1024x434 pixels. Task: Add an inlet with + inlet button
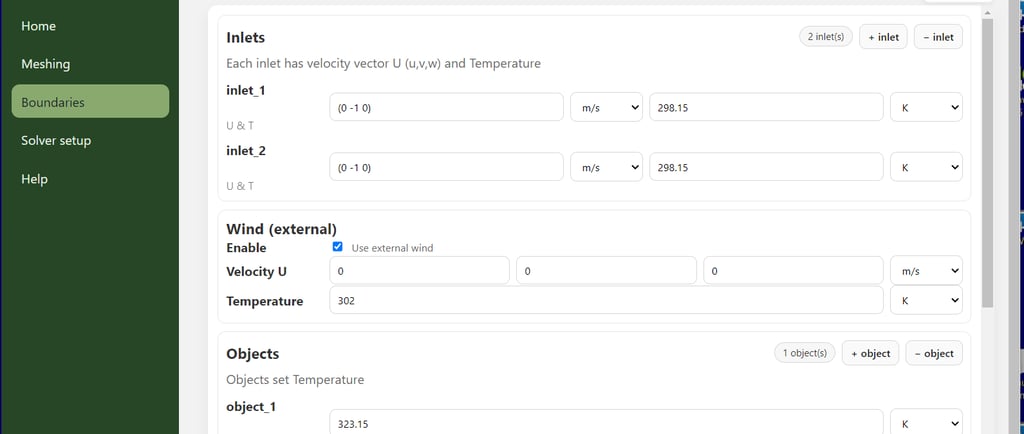[883, 37]
